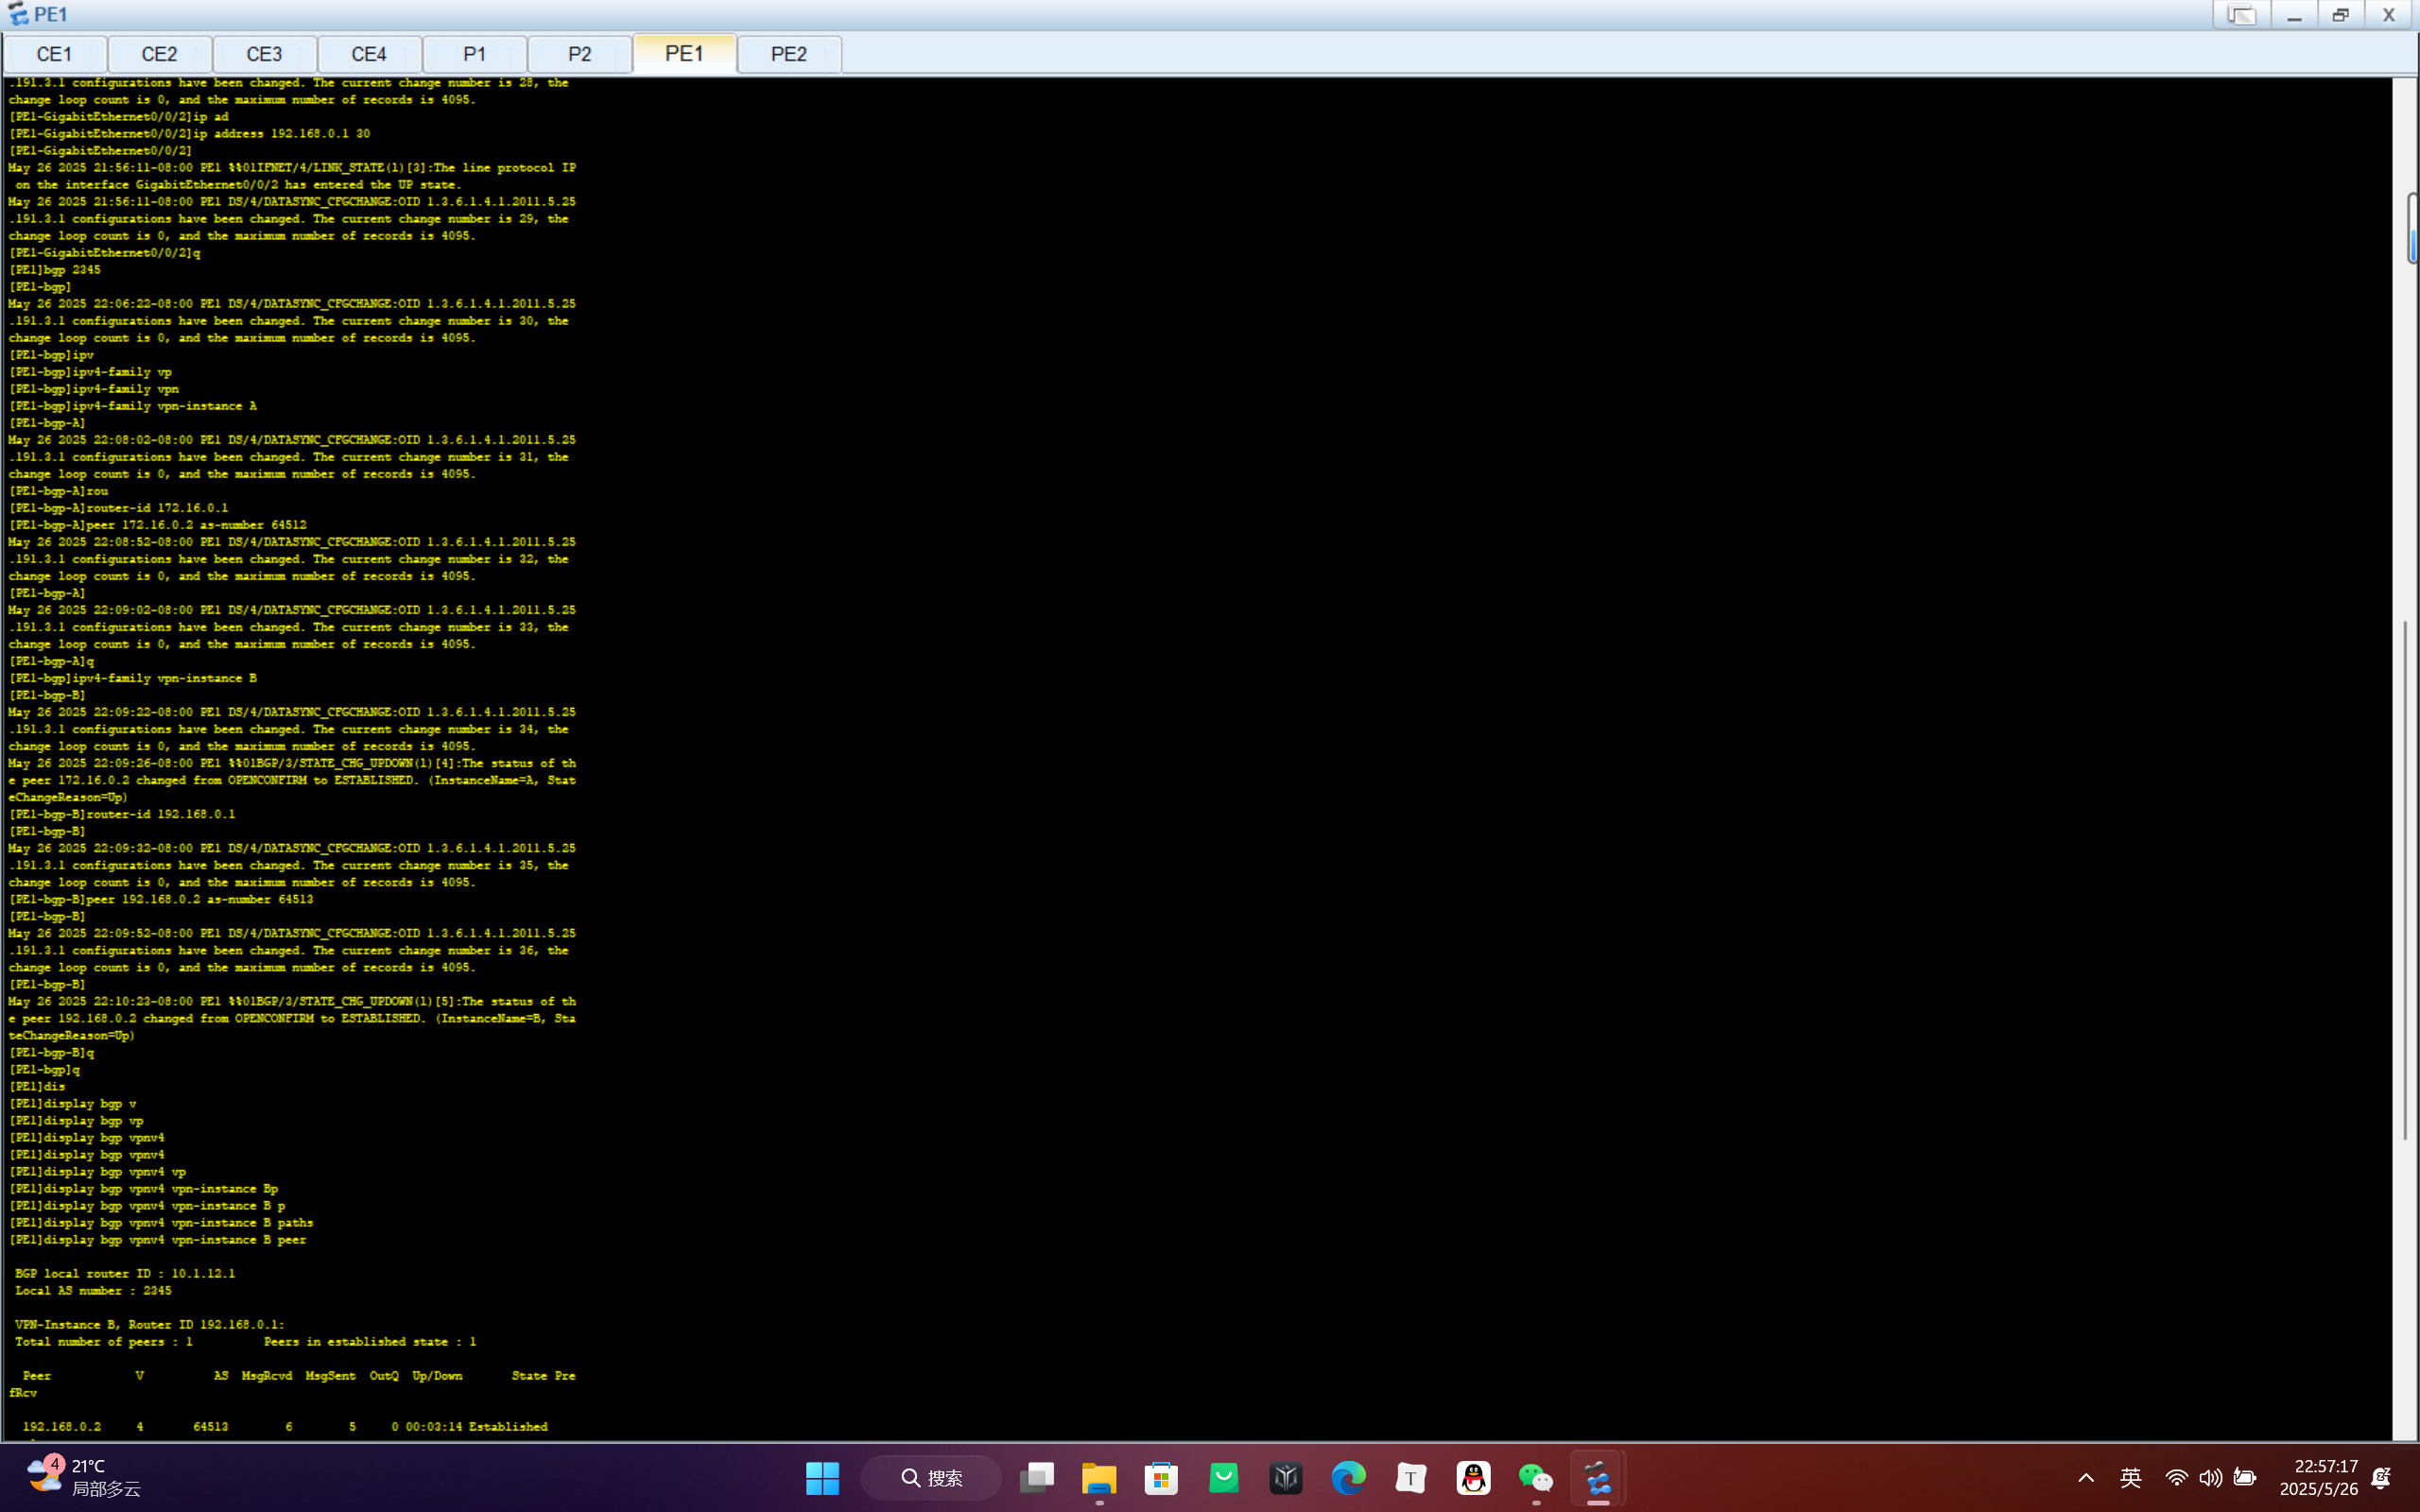Image resolution: width=2420 pixels, height=1512 pixels.
Task: Open the QQ penguin app
Action: (1473, 1478)
